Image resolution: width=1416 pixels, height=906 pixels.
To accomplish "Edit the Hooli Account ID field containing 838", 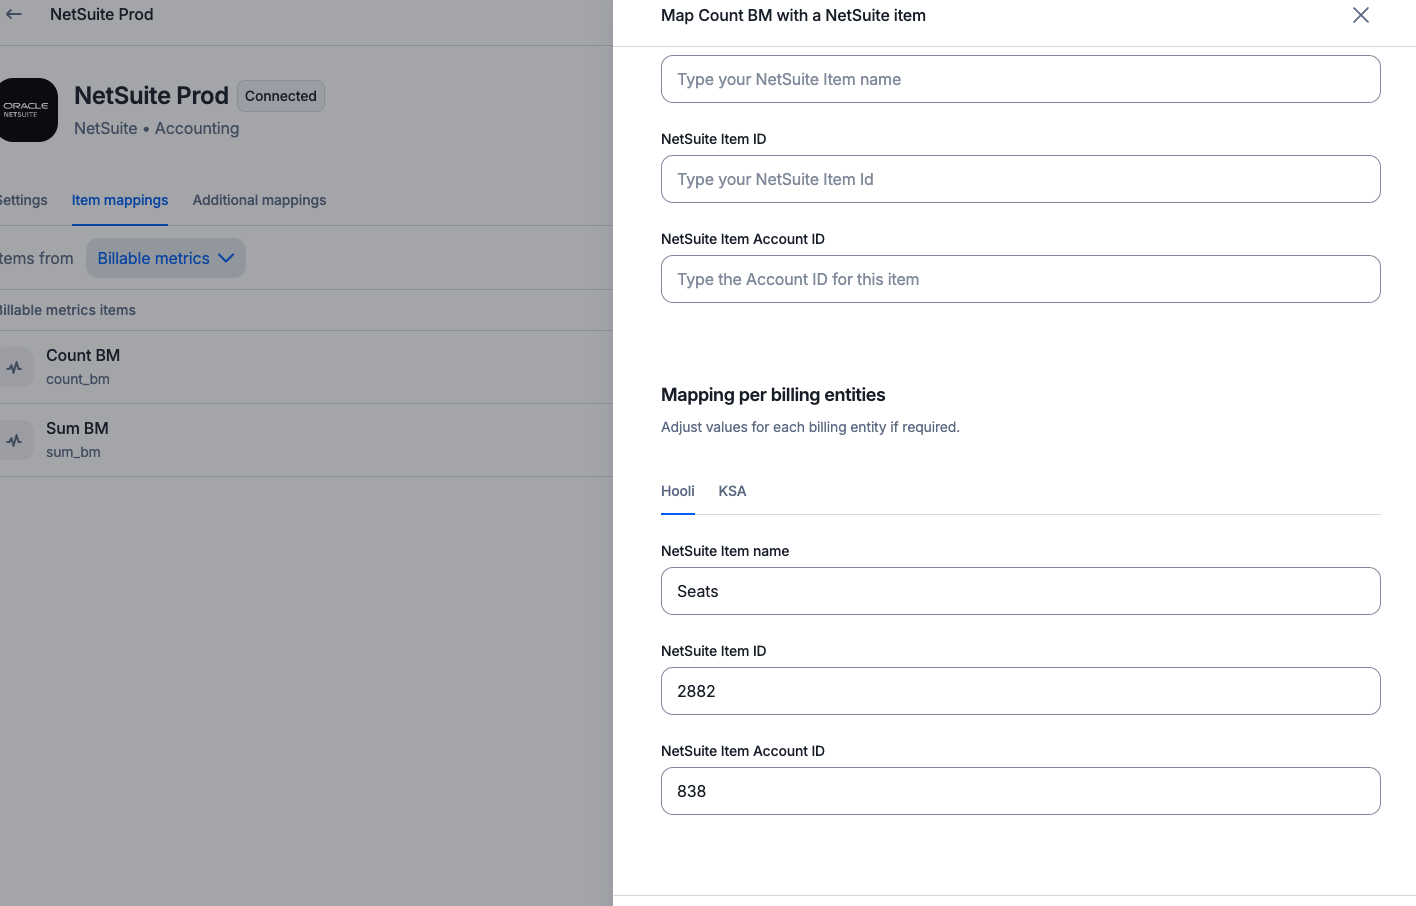I will [1021, 791].
